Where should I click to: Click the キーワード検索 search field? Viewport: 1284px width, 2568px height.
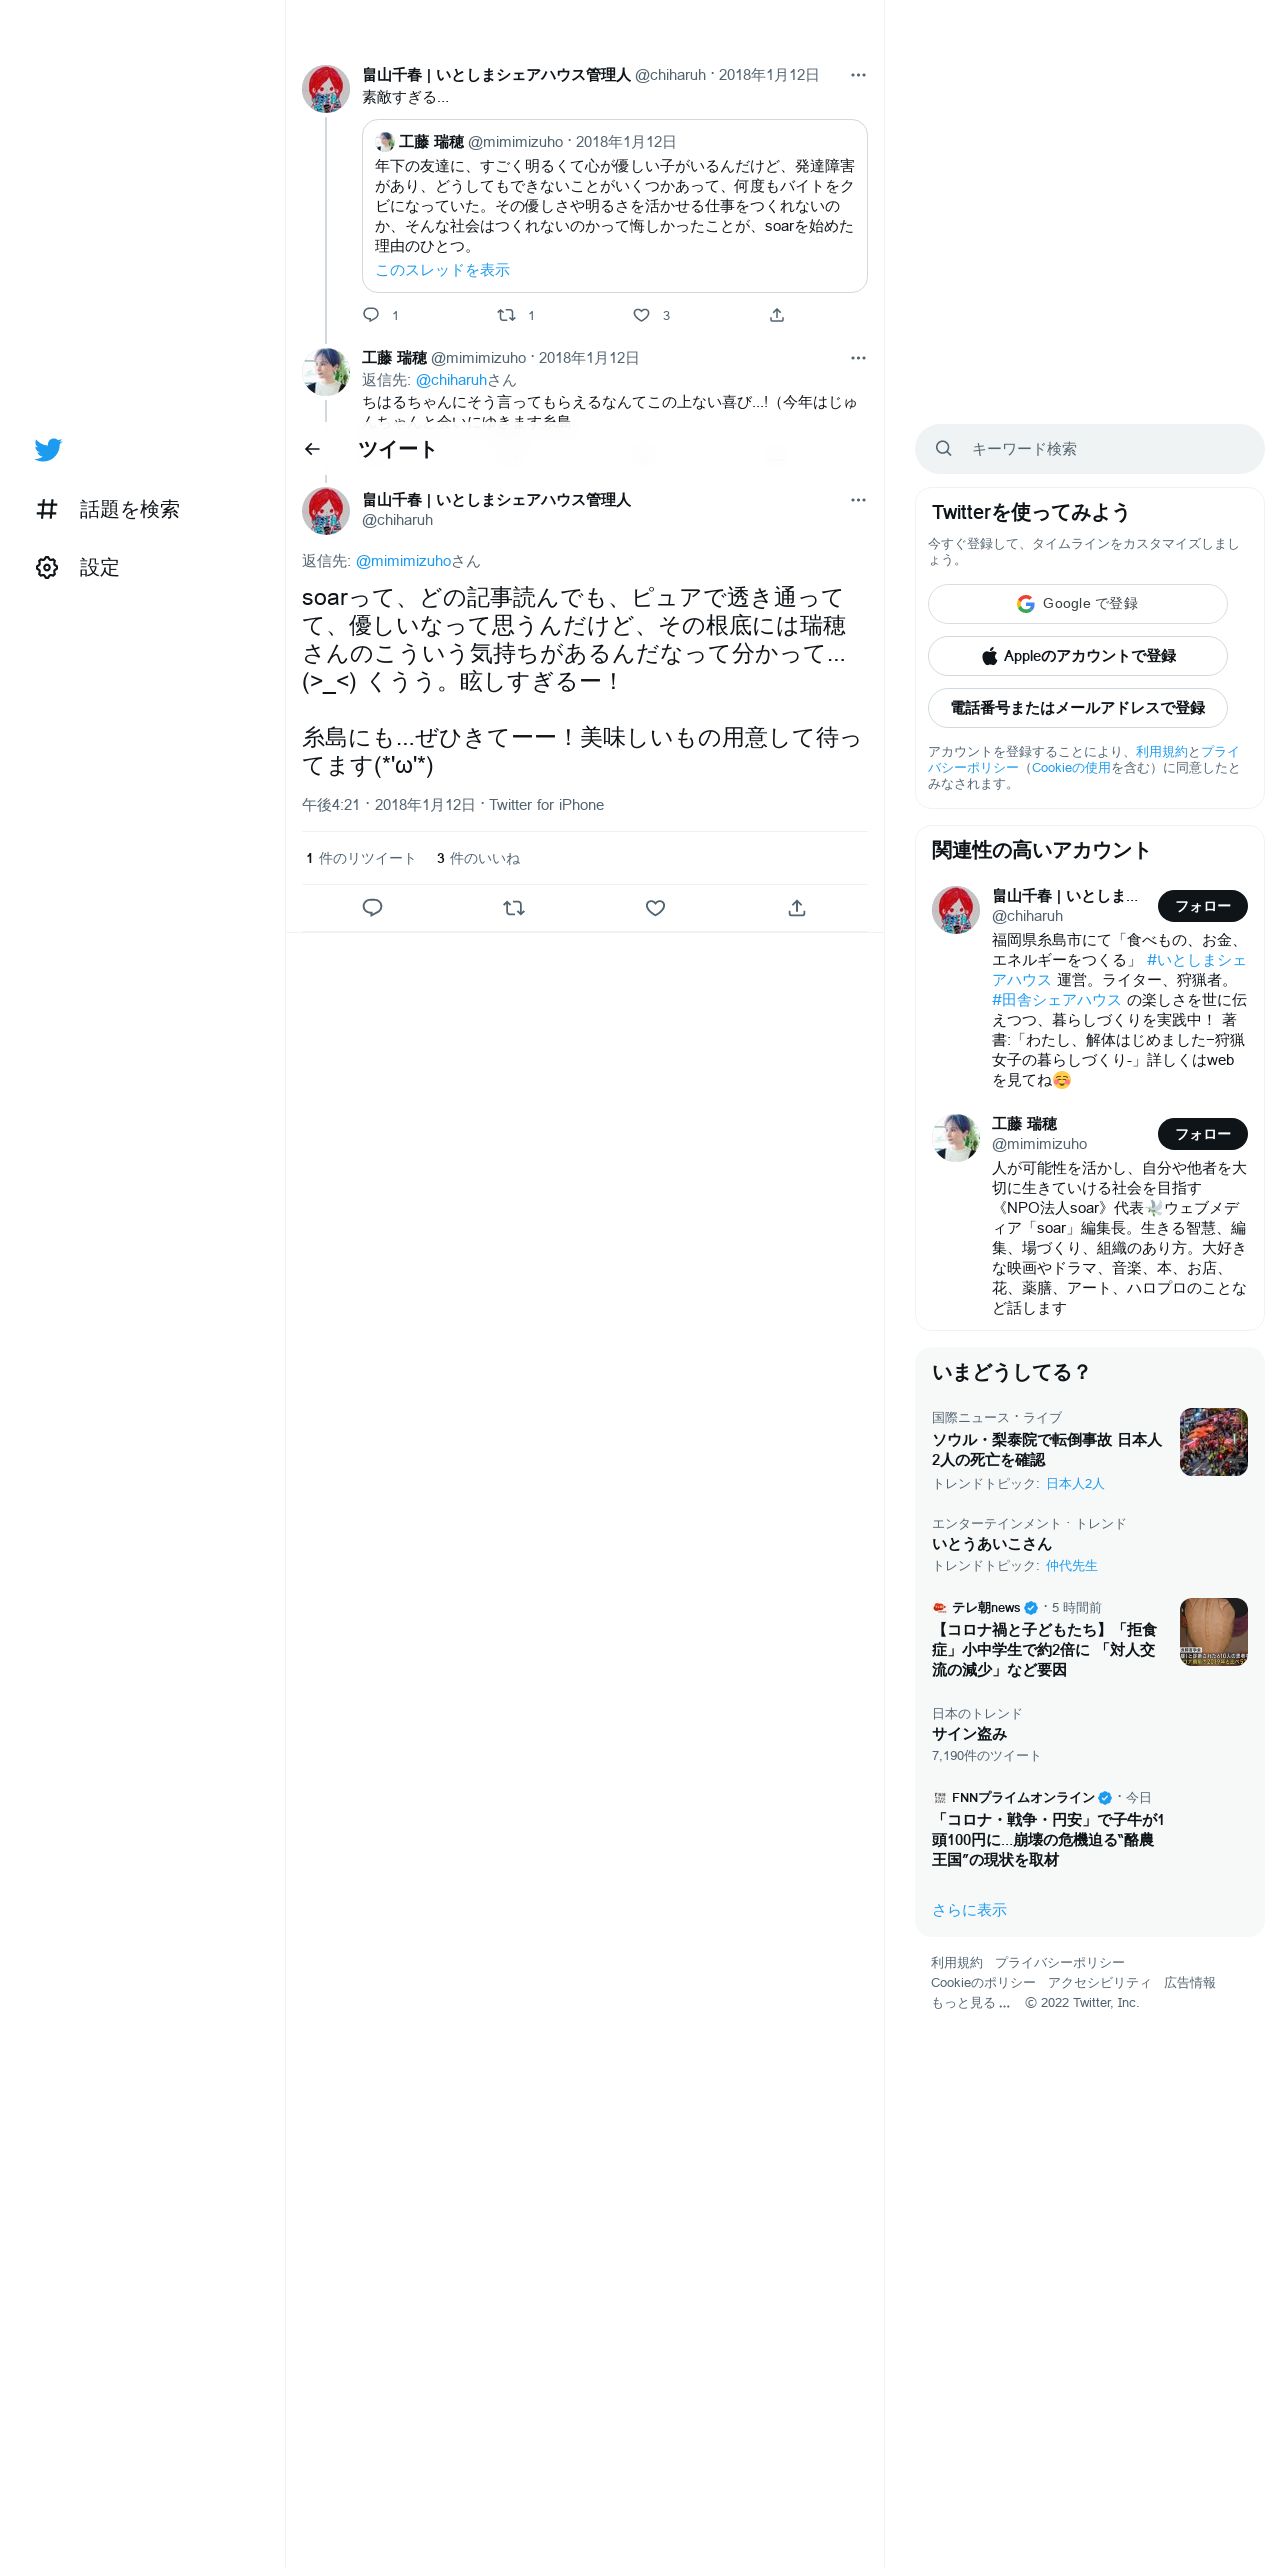tap(1089, 449)
